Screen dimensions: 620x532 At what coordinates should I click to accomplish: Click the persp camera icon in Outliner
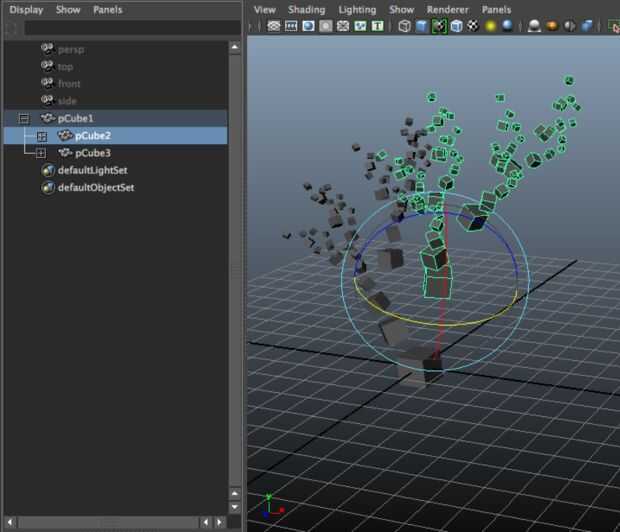click(x=47, y=49)
